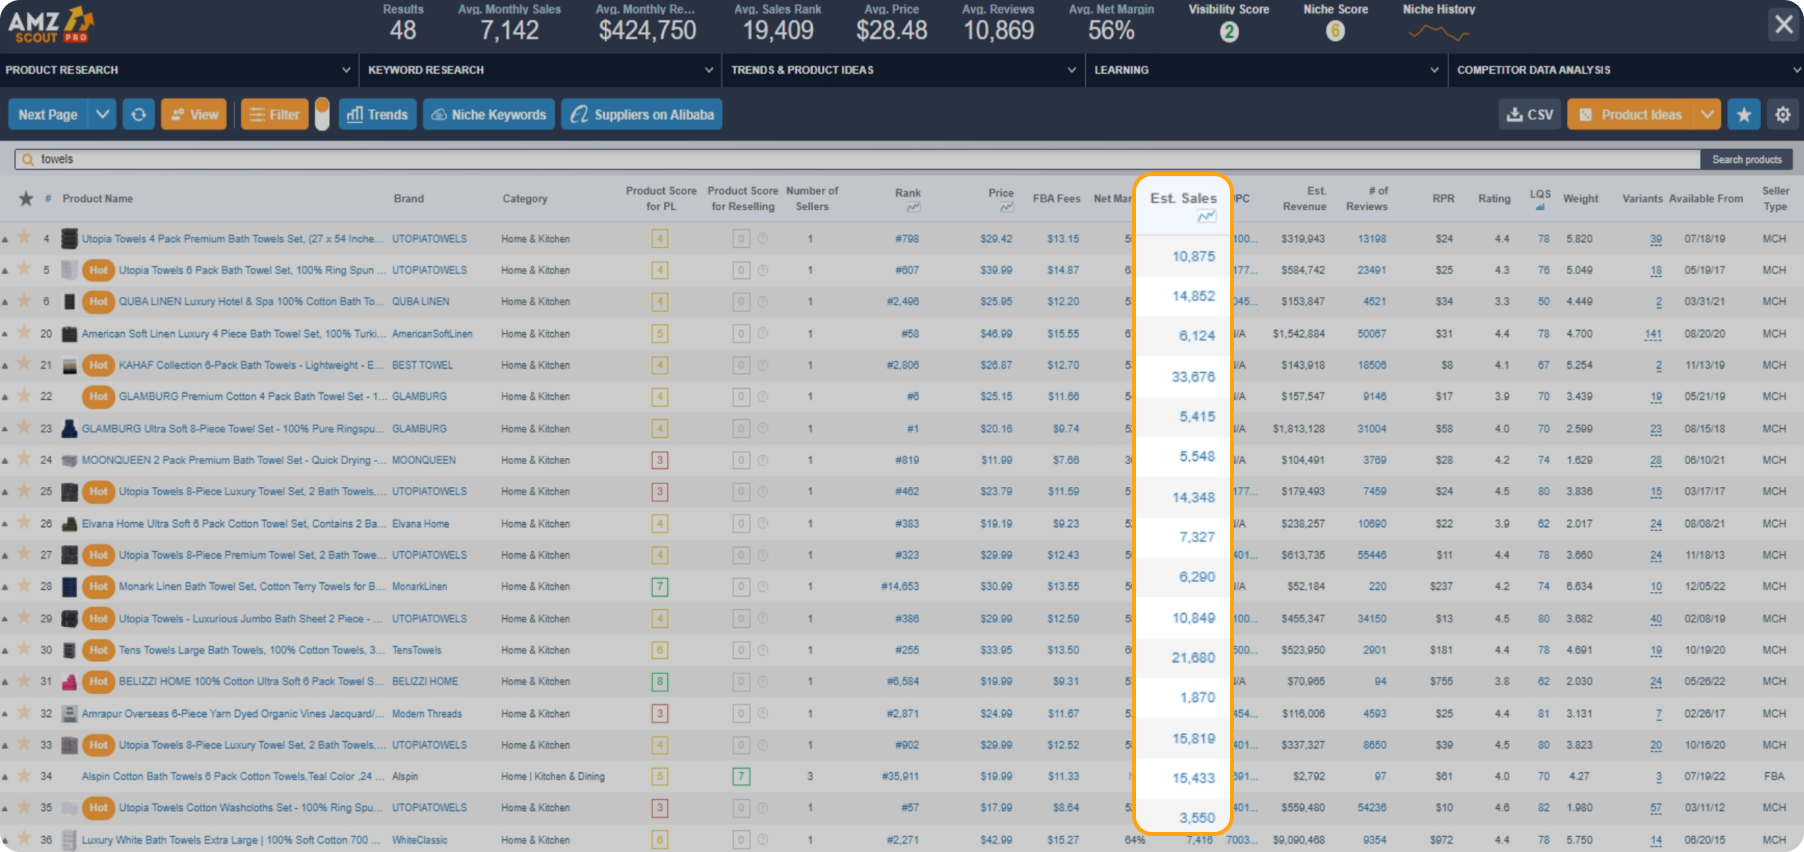Star the American Soft Linen row
Screen dimensions: 1804x852
24,333
